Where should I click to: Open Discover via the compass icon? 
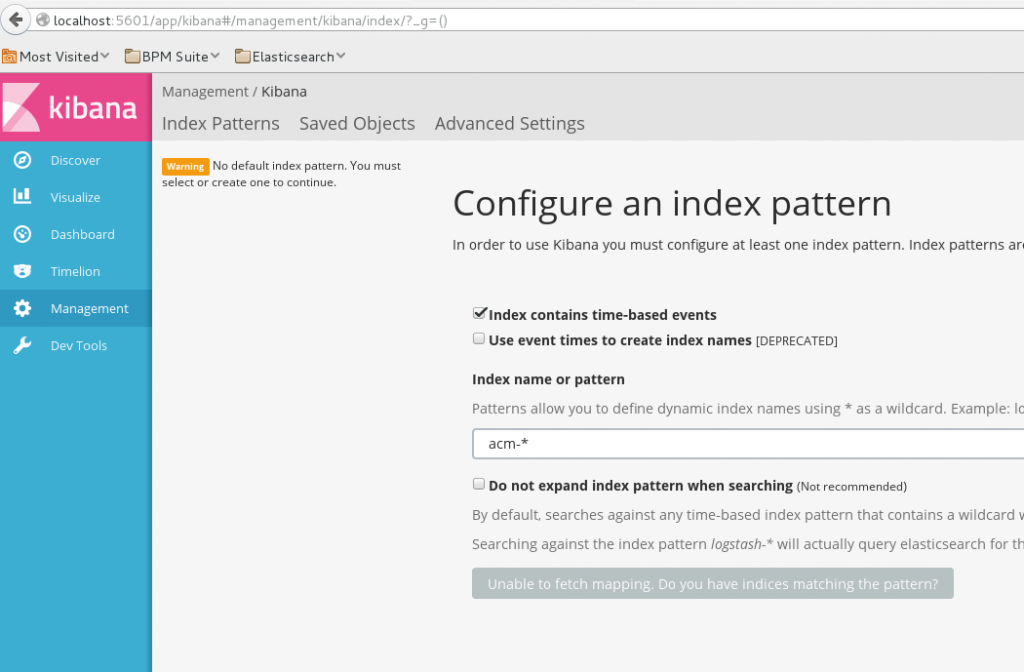[22, 160]
